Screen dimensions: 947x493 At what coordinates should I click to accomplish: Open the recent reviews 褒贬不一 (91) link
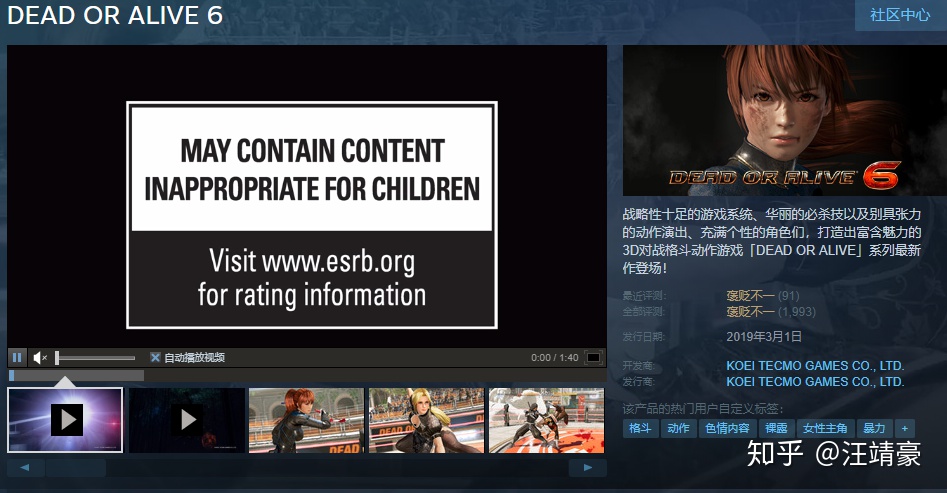tap(762, 295)
